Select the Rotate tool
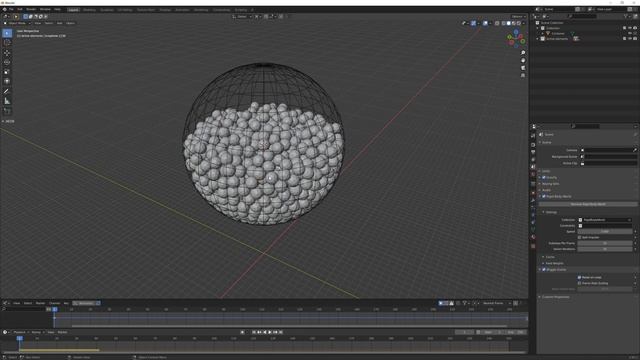640x360 pixels. (x=7, y=62)
